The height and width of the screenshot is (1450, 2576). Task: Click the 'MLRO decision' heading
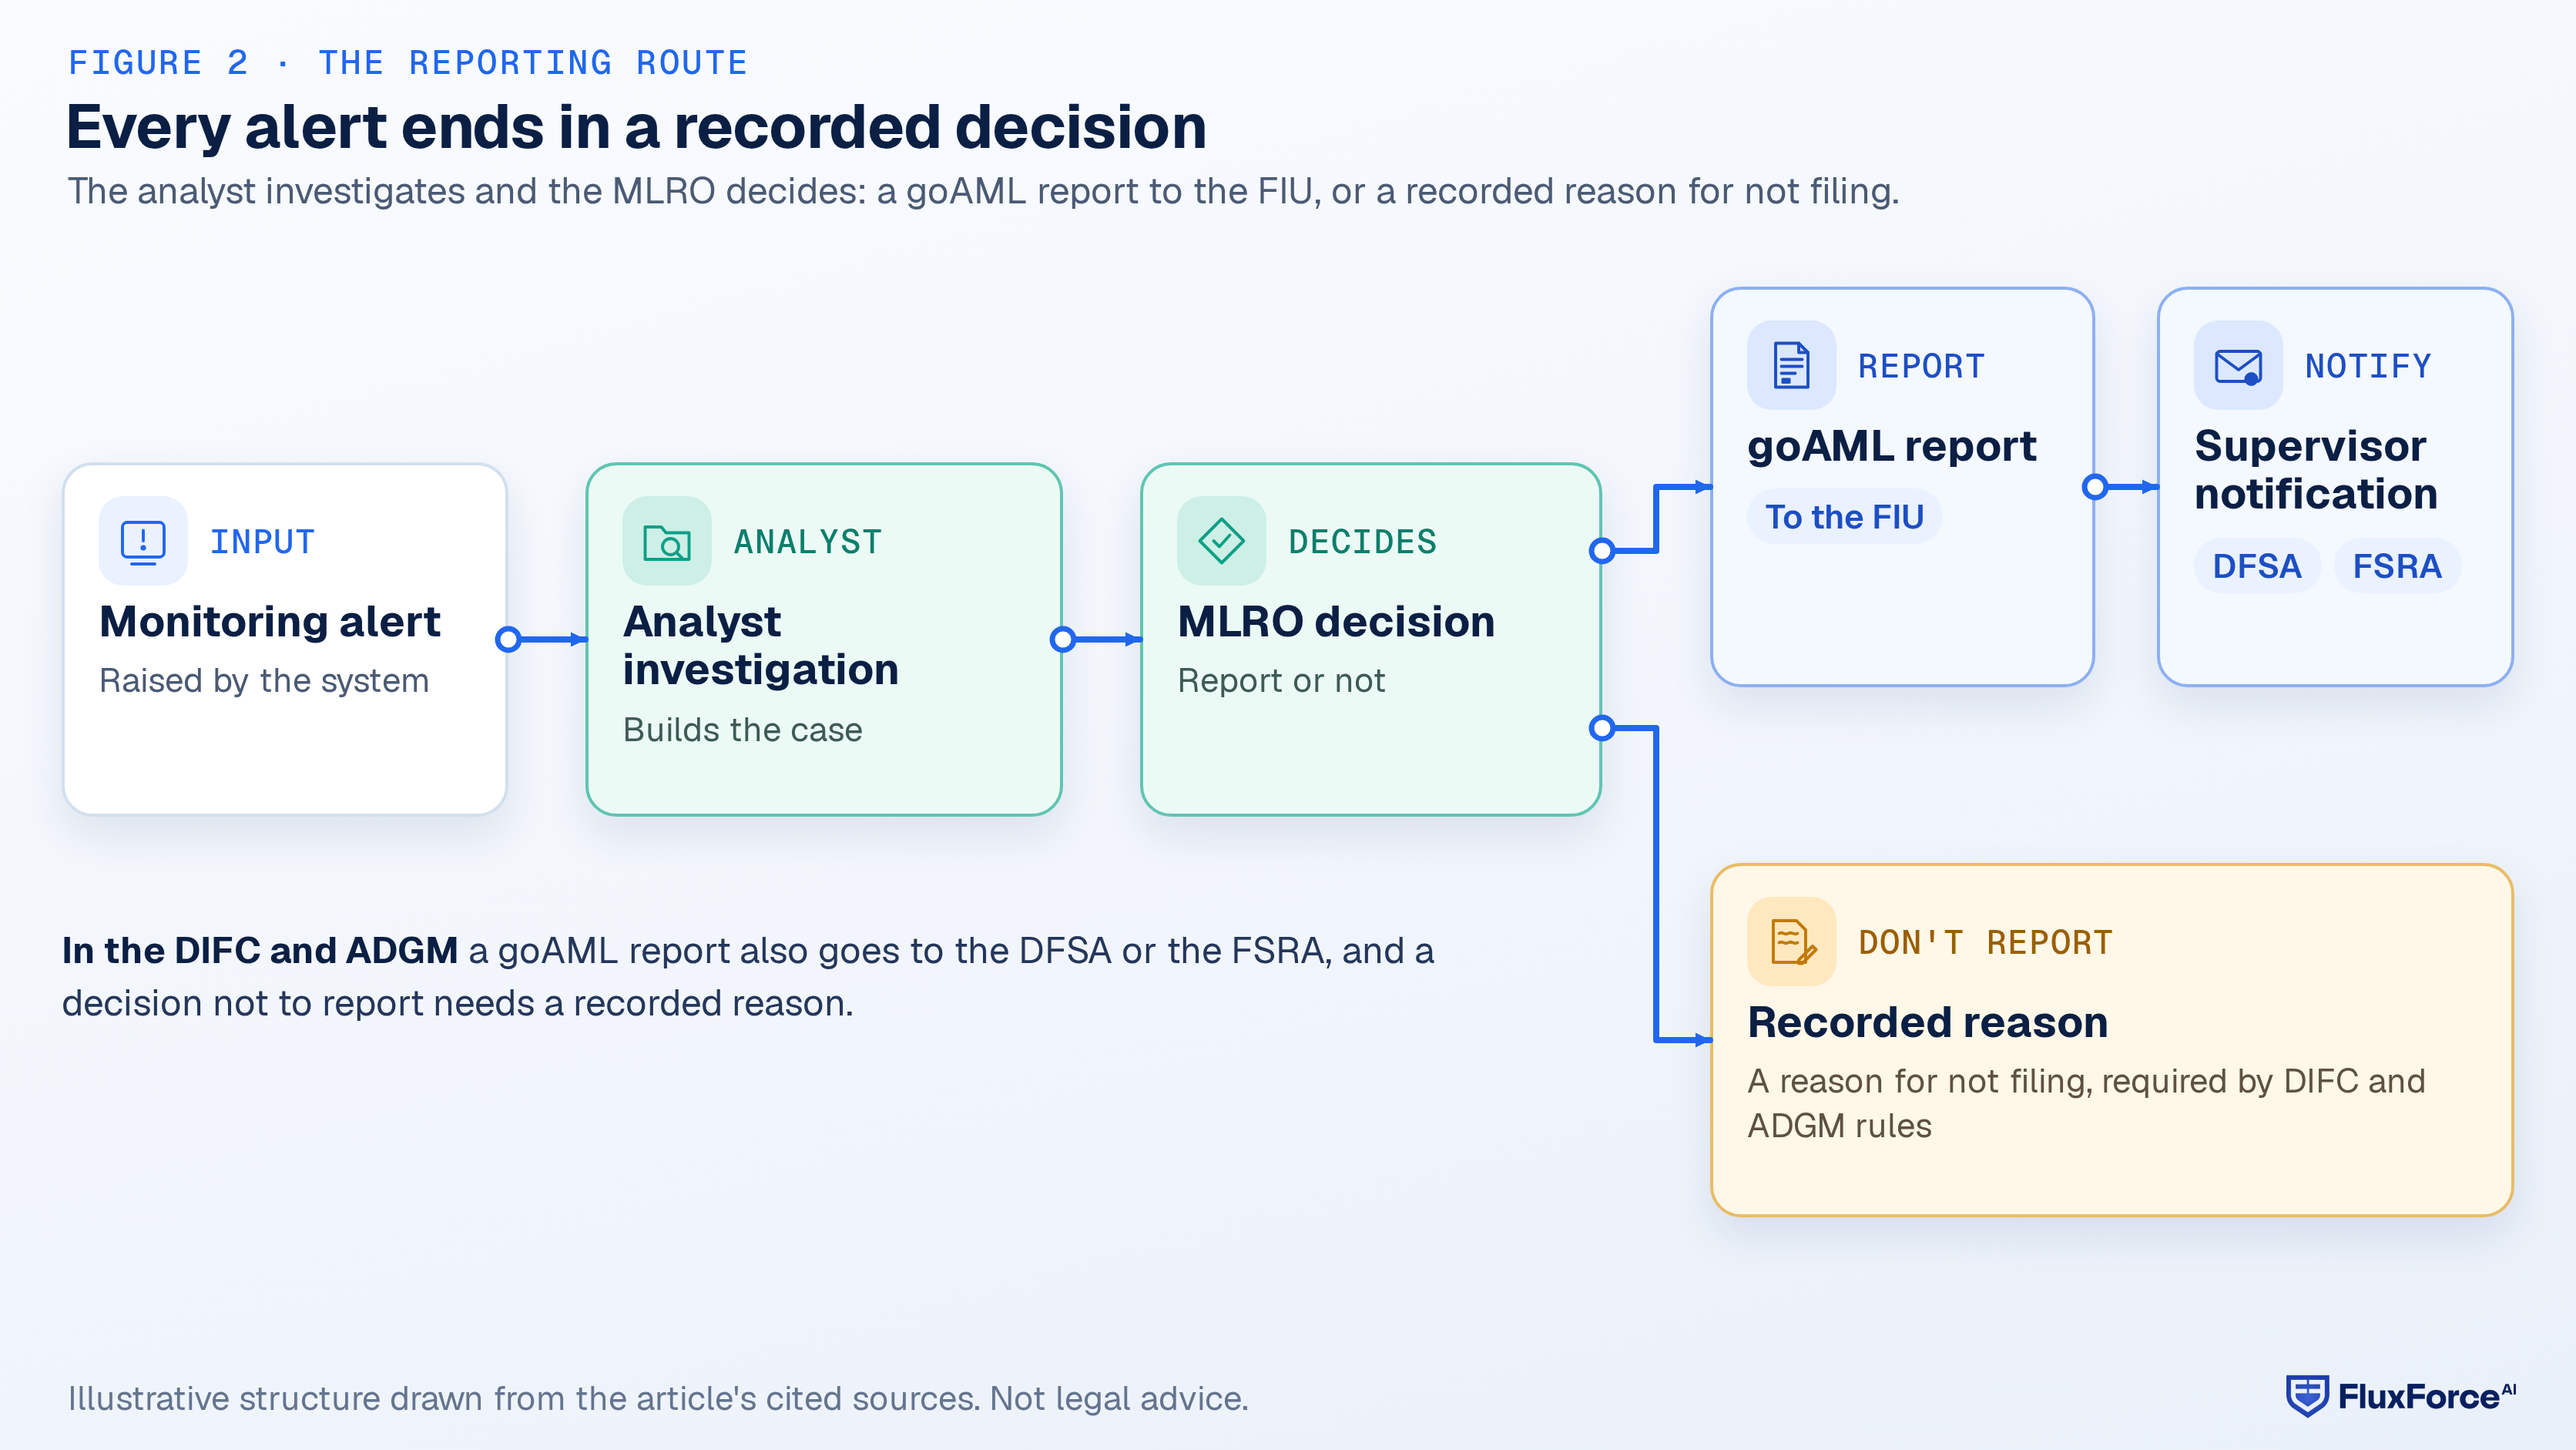[1336, 622]
